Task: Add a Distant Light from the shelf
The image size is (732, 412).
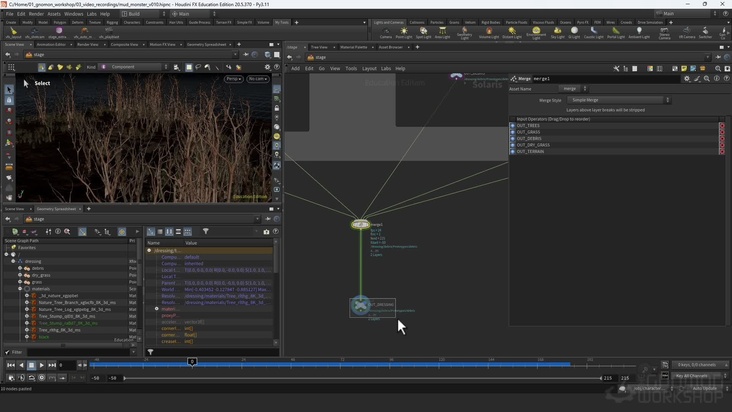Action: click(x=512, y=33)
